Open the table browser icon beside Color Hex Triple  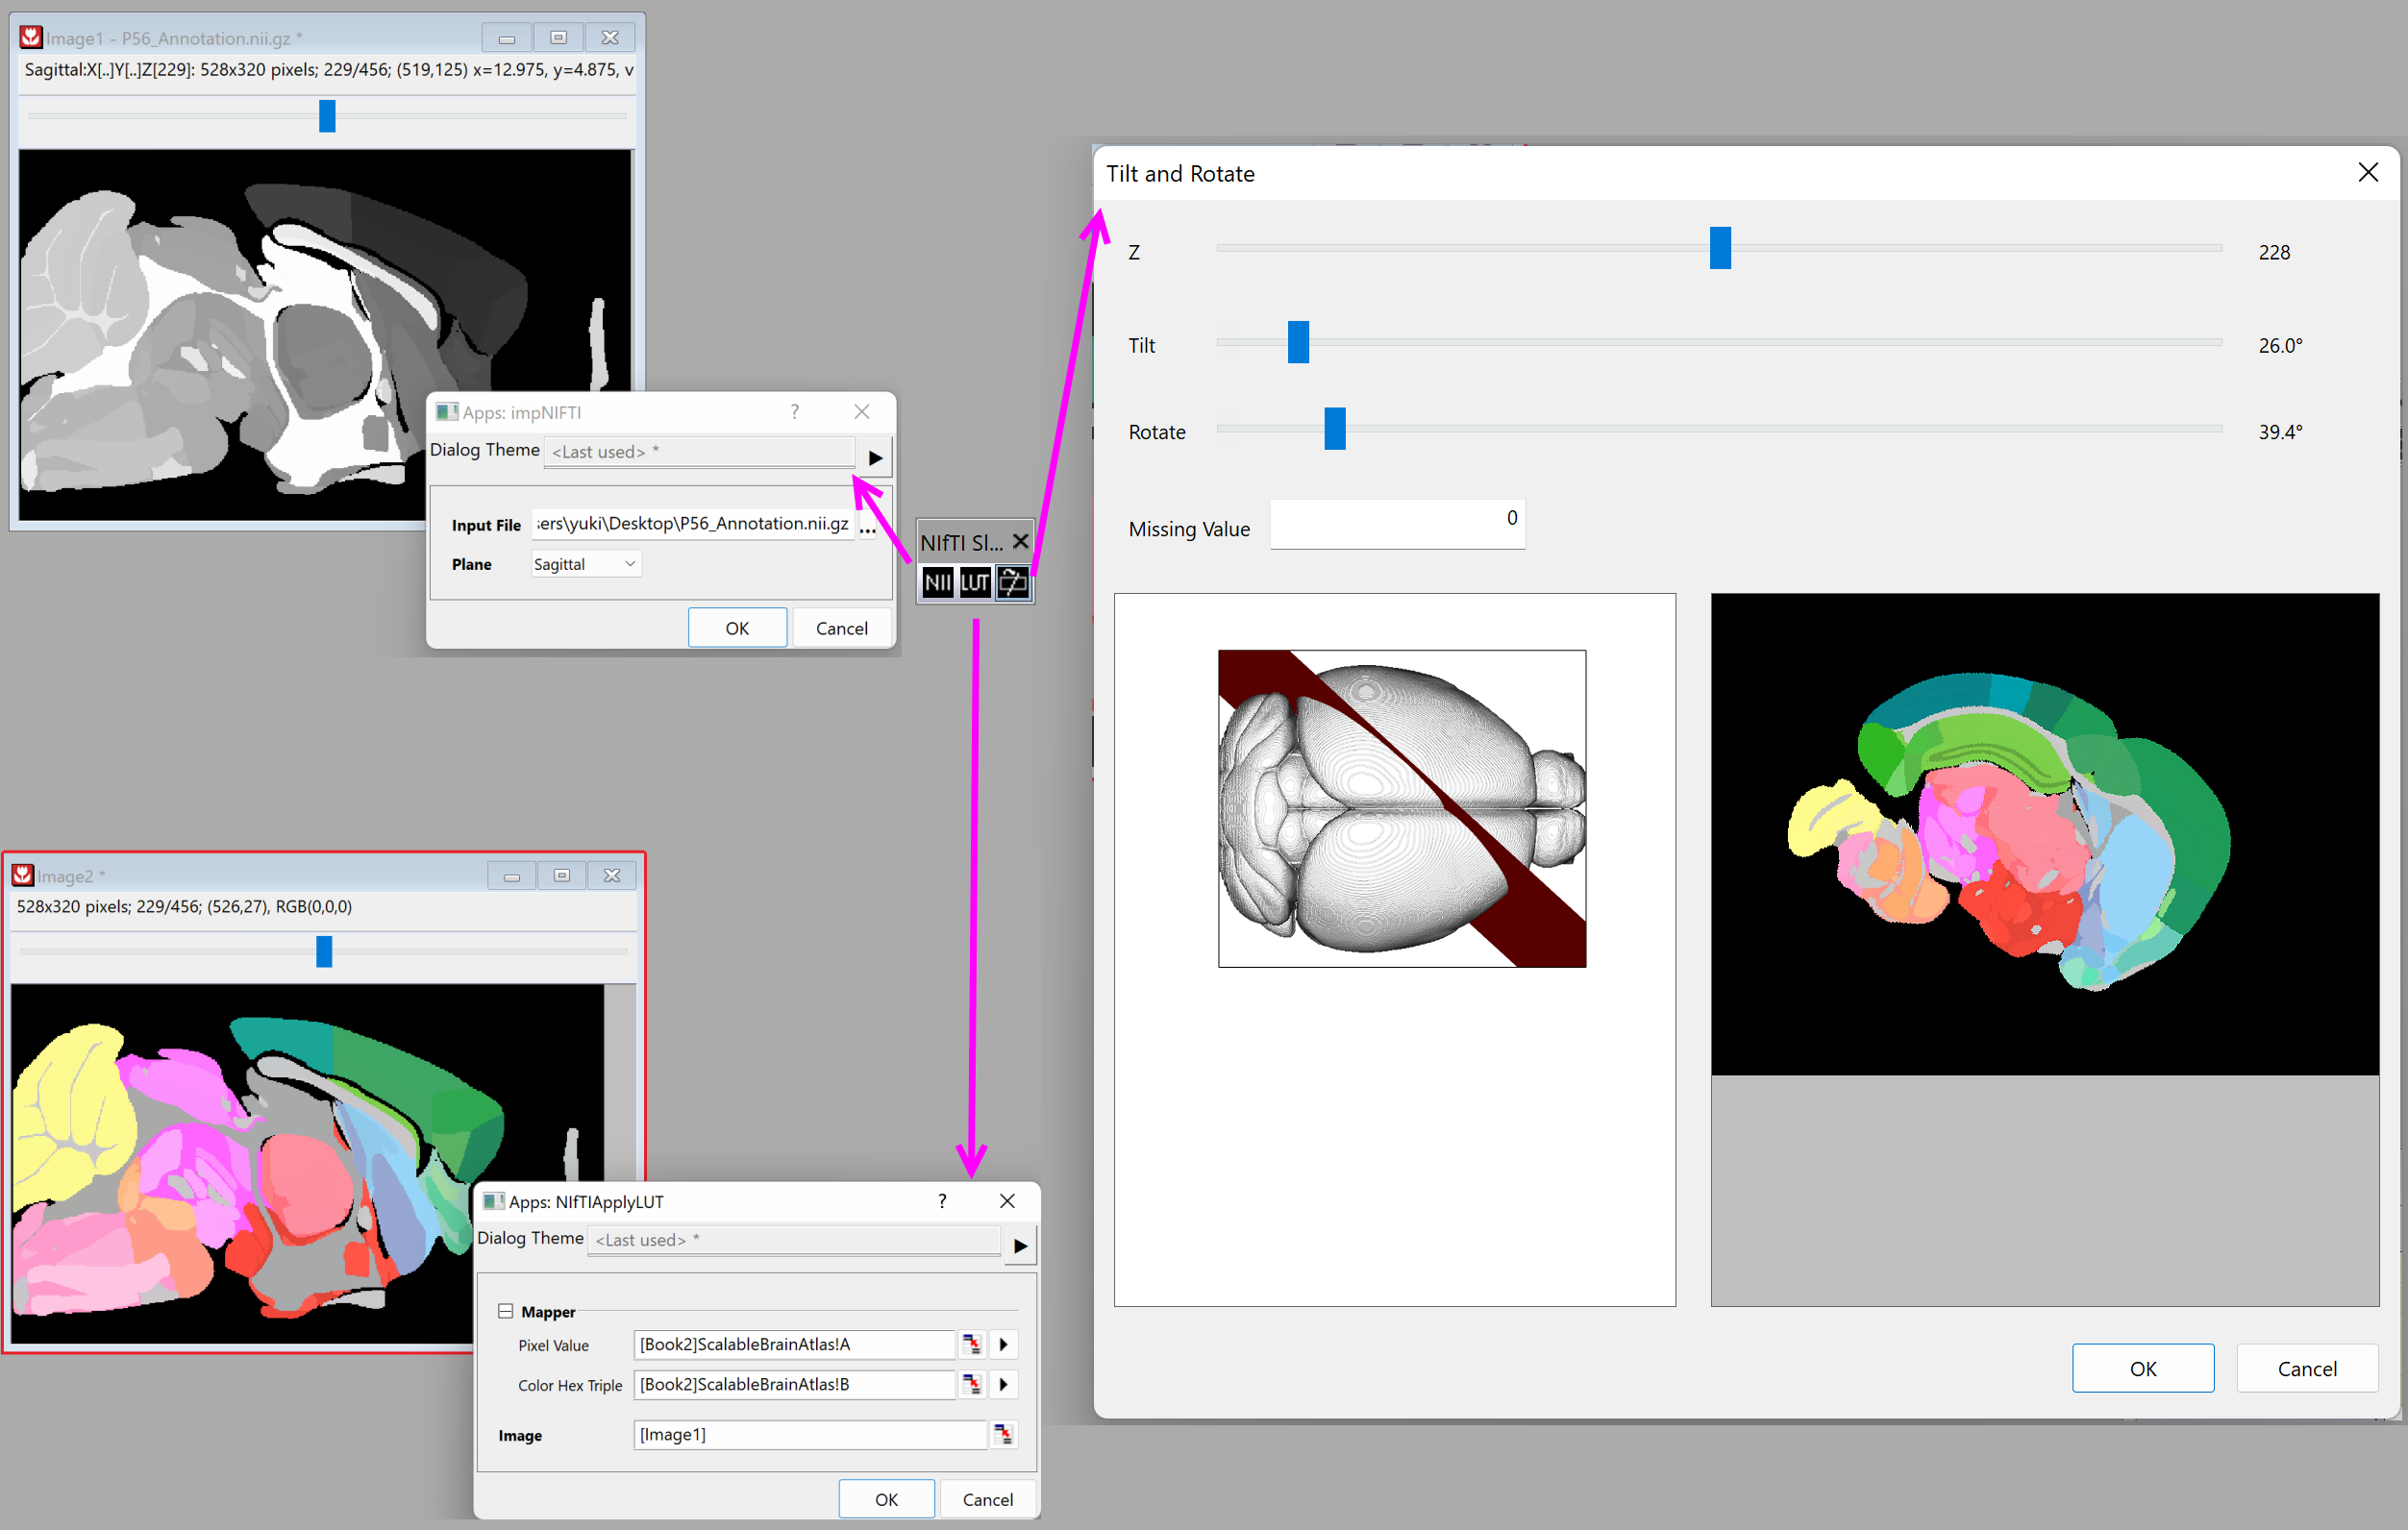click(x=971, y=1385)
